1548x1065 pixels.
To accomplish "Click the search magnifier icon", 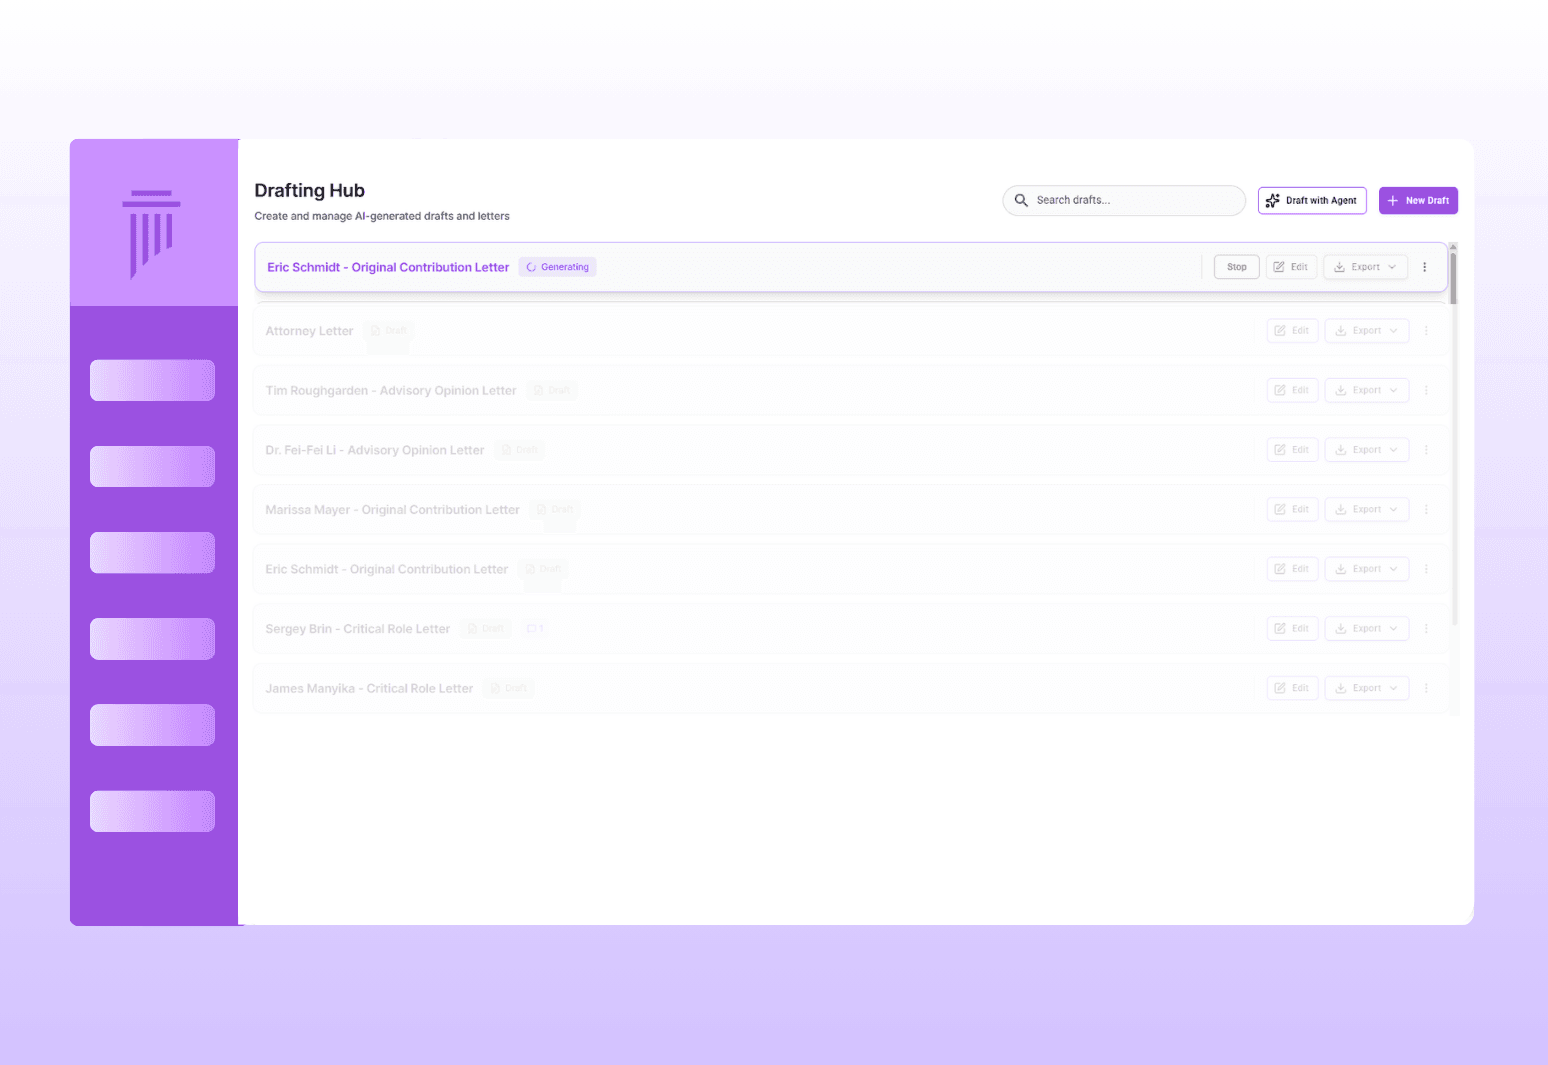I will click(1021, 200).
